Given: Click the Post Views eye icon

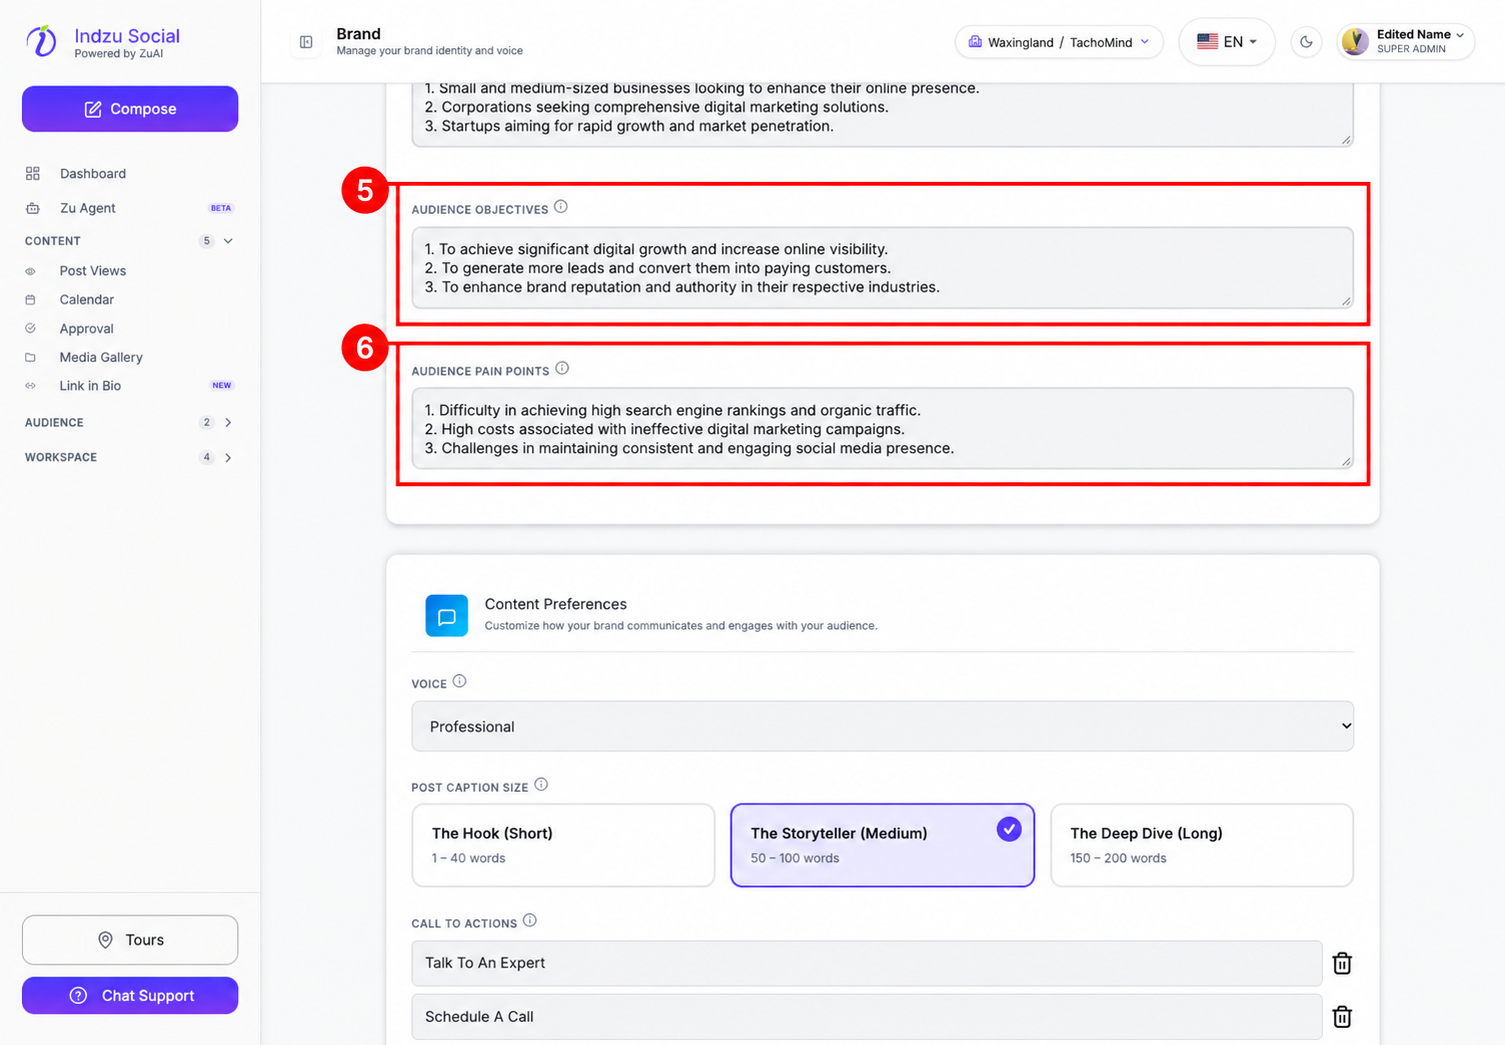Looking at the screenshot, I should coord(30,271).
